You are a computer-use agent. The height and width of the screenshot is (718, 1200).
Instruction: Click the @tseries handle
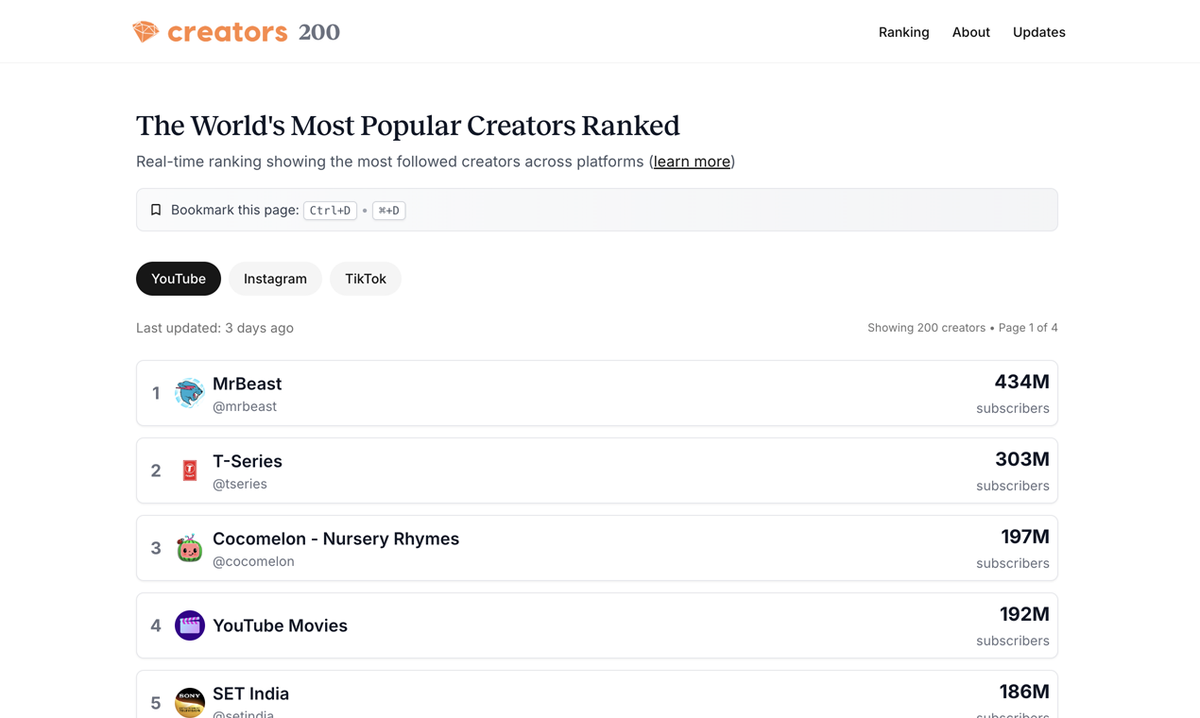tap(240, 483)
